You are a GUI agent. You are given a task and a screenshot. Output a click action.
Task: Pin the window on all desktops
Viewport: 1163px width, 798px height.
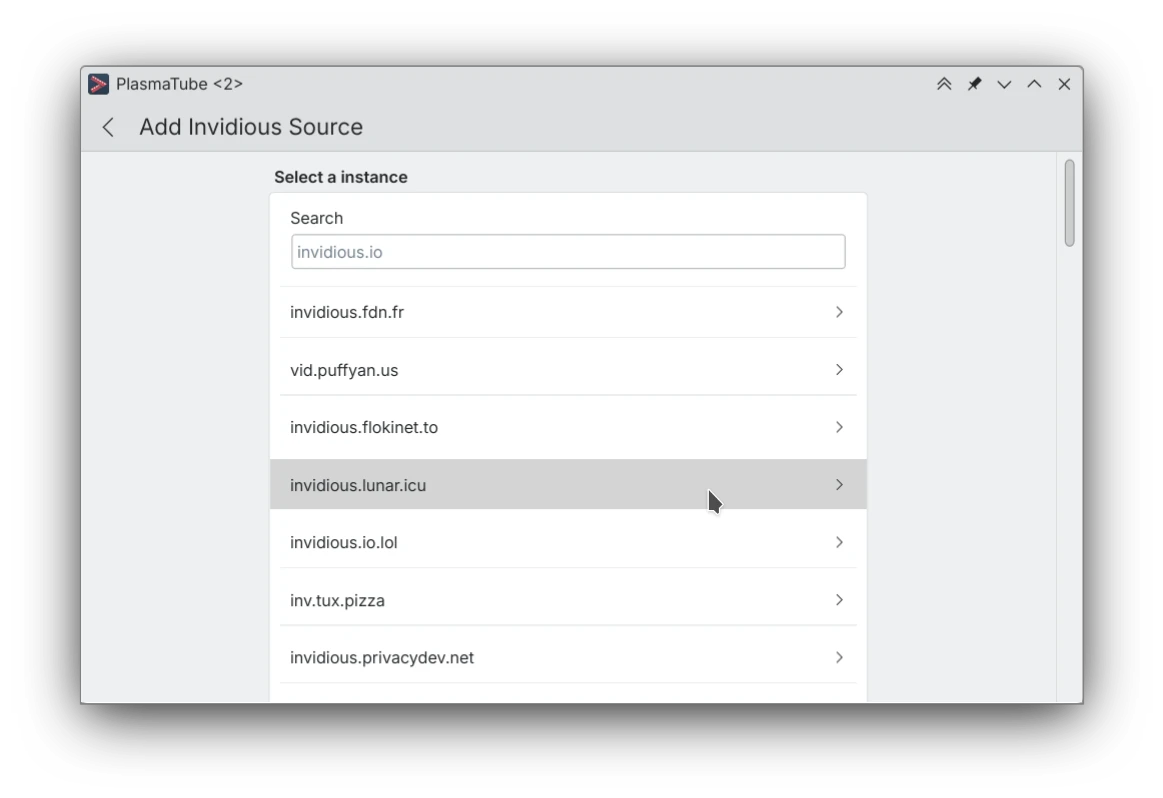(x=974, y=84)
